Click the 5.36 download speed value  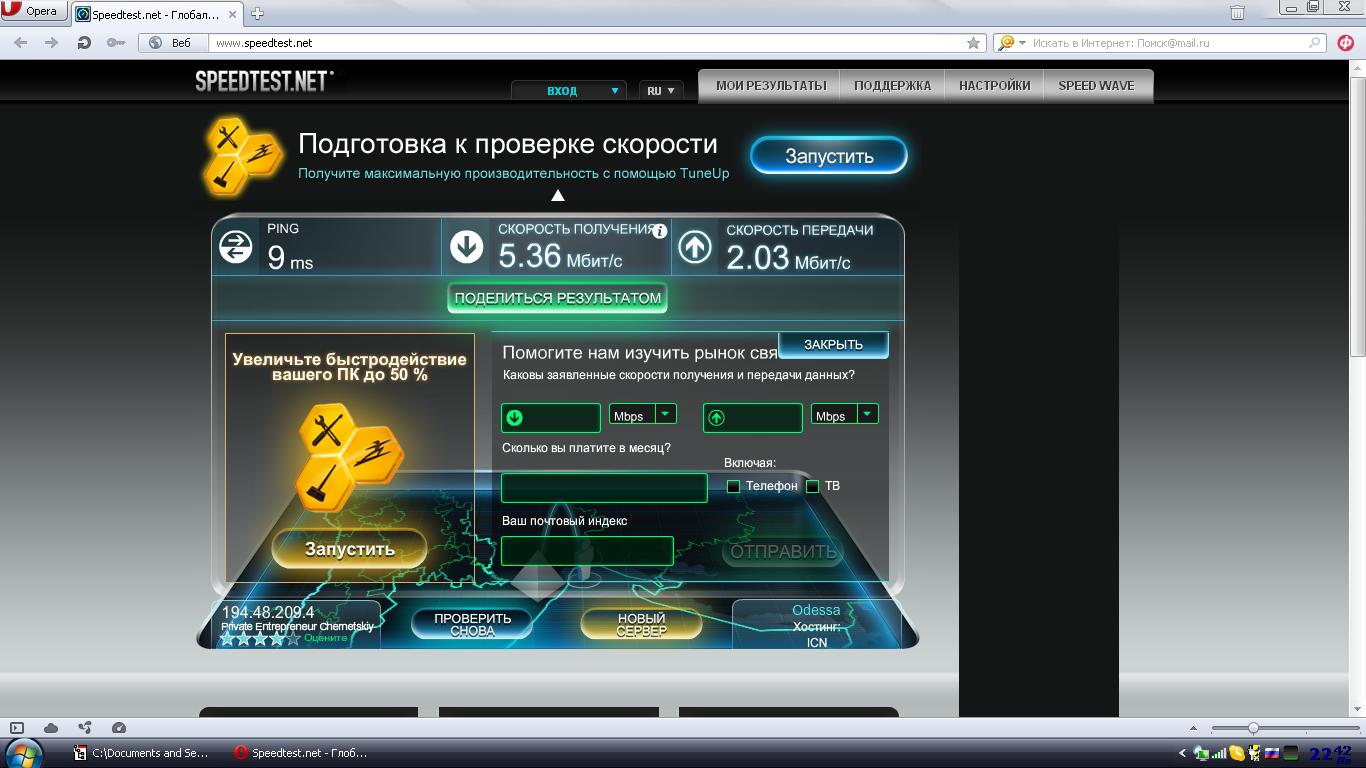[529, 257]
